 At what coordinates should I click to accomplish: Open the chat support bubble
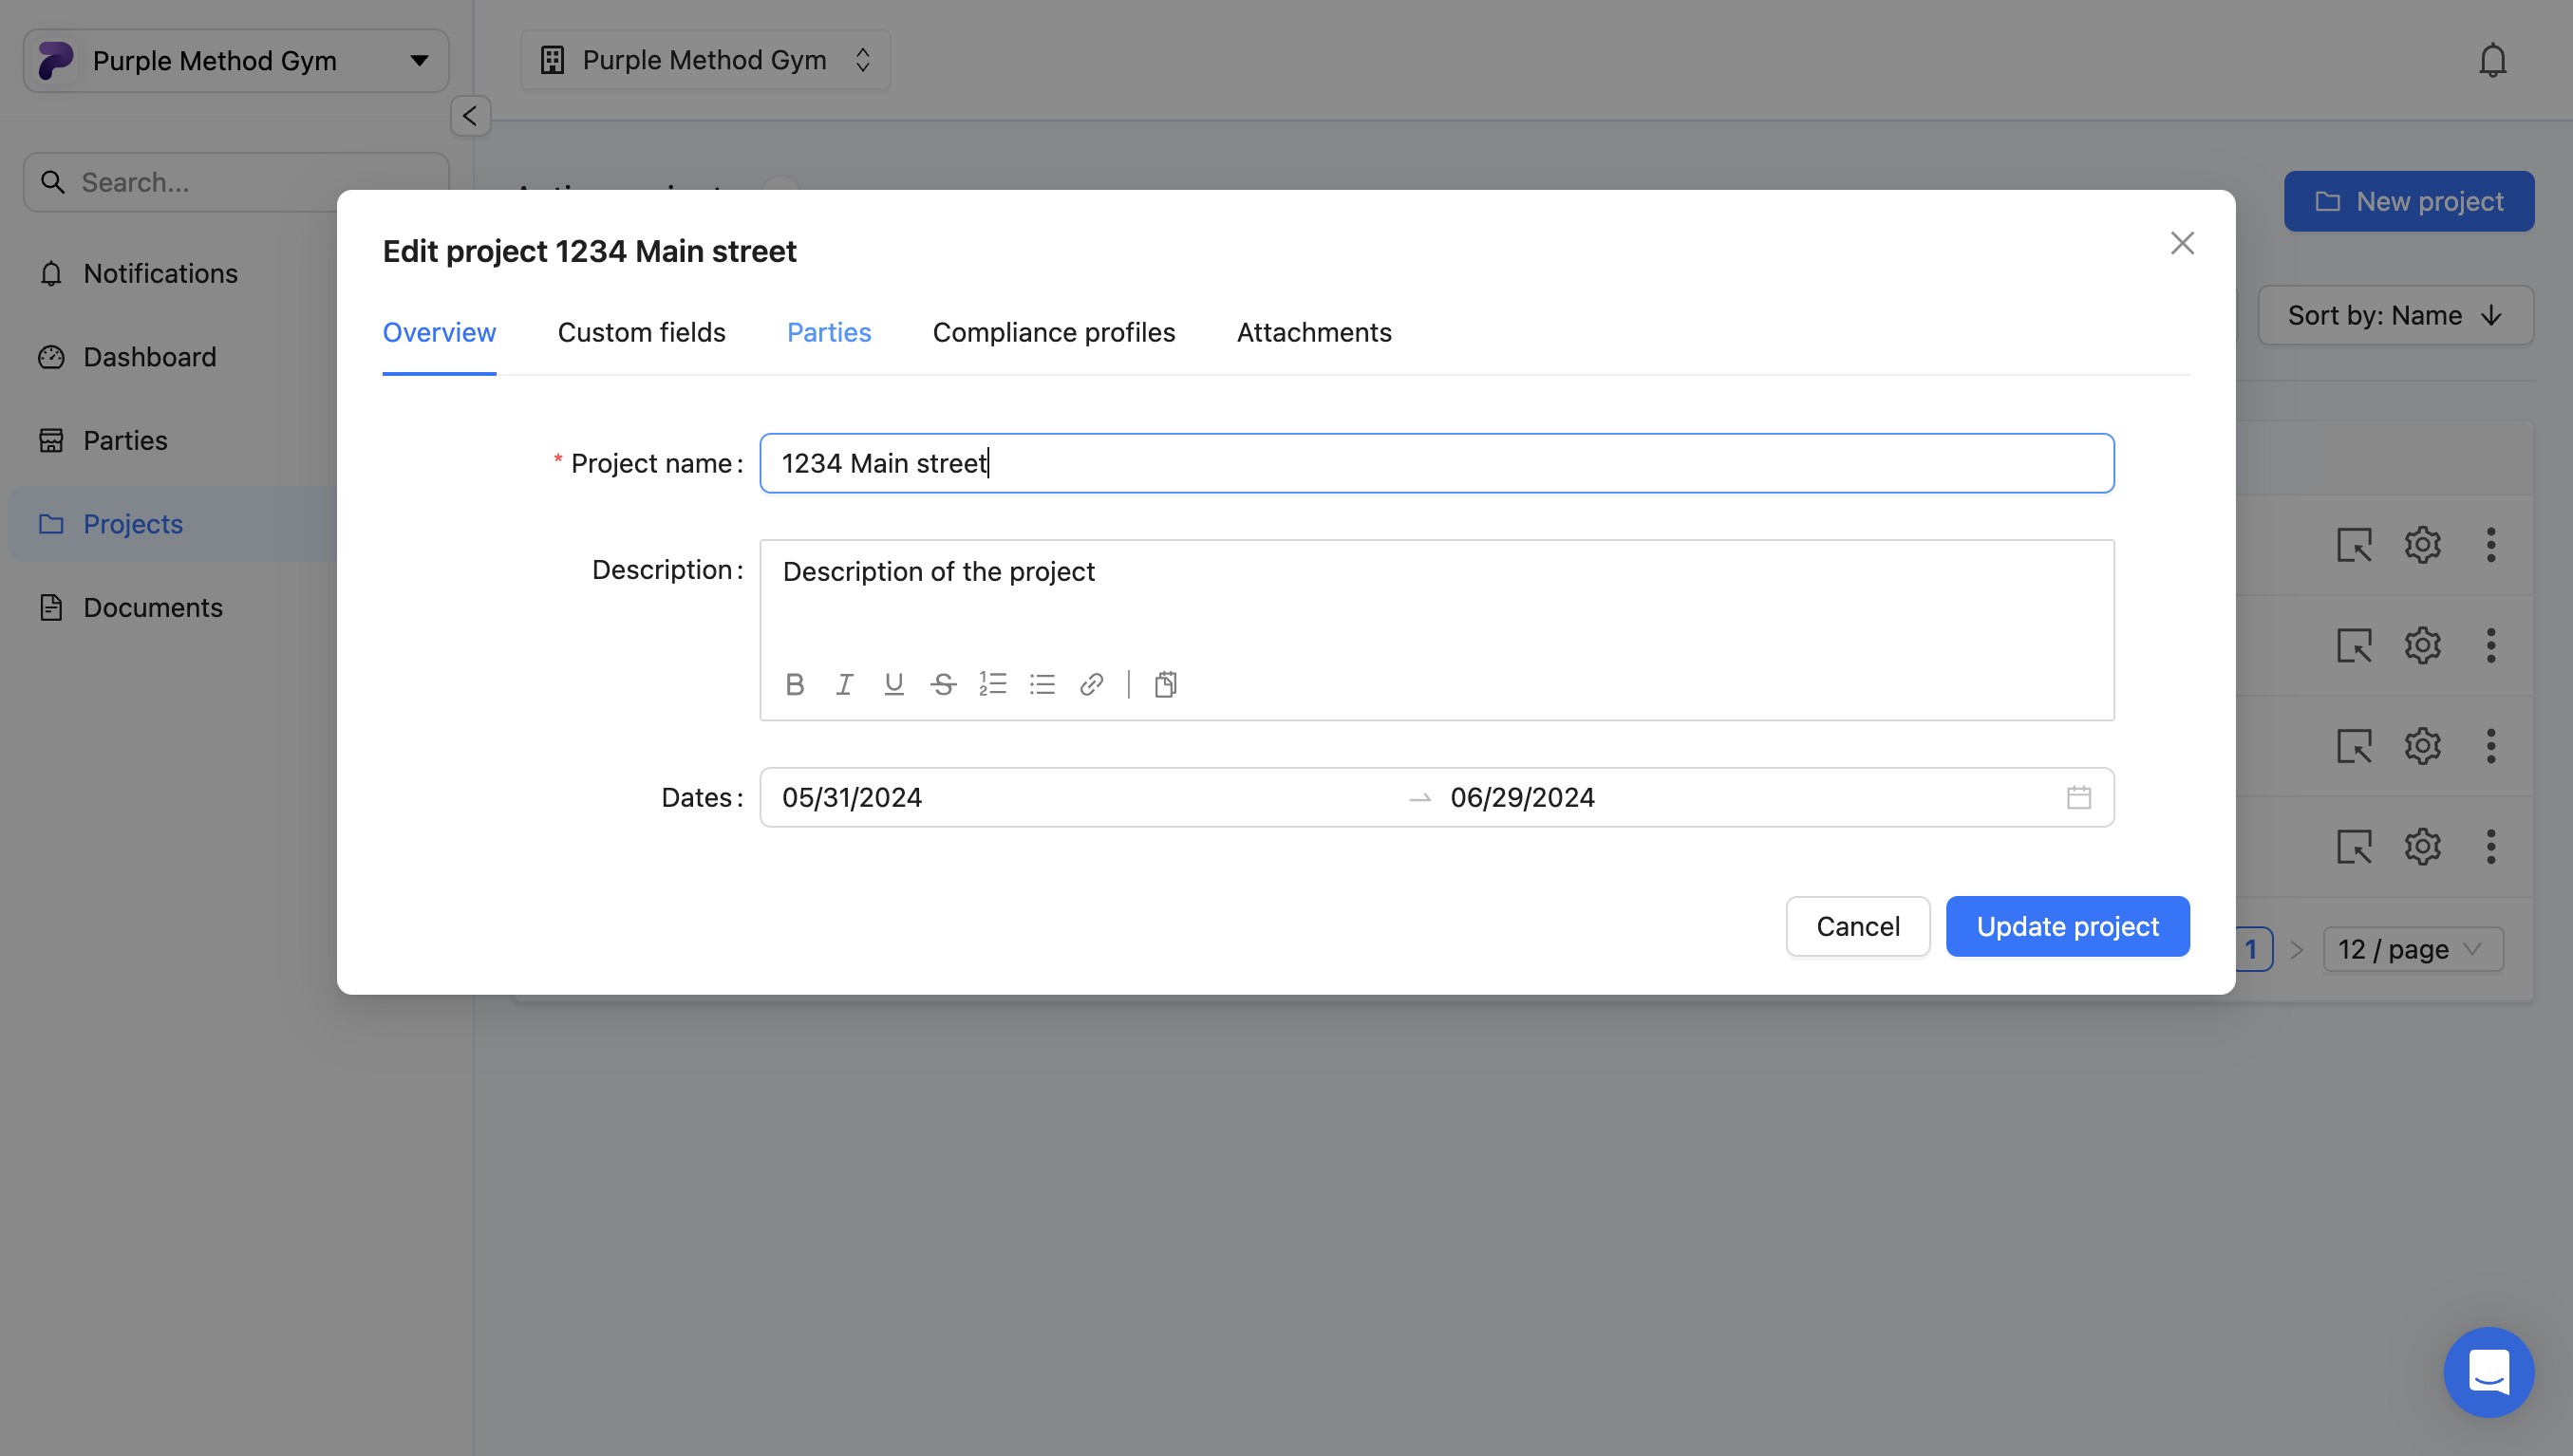[2488, 1372]
